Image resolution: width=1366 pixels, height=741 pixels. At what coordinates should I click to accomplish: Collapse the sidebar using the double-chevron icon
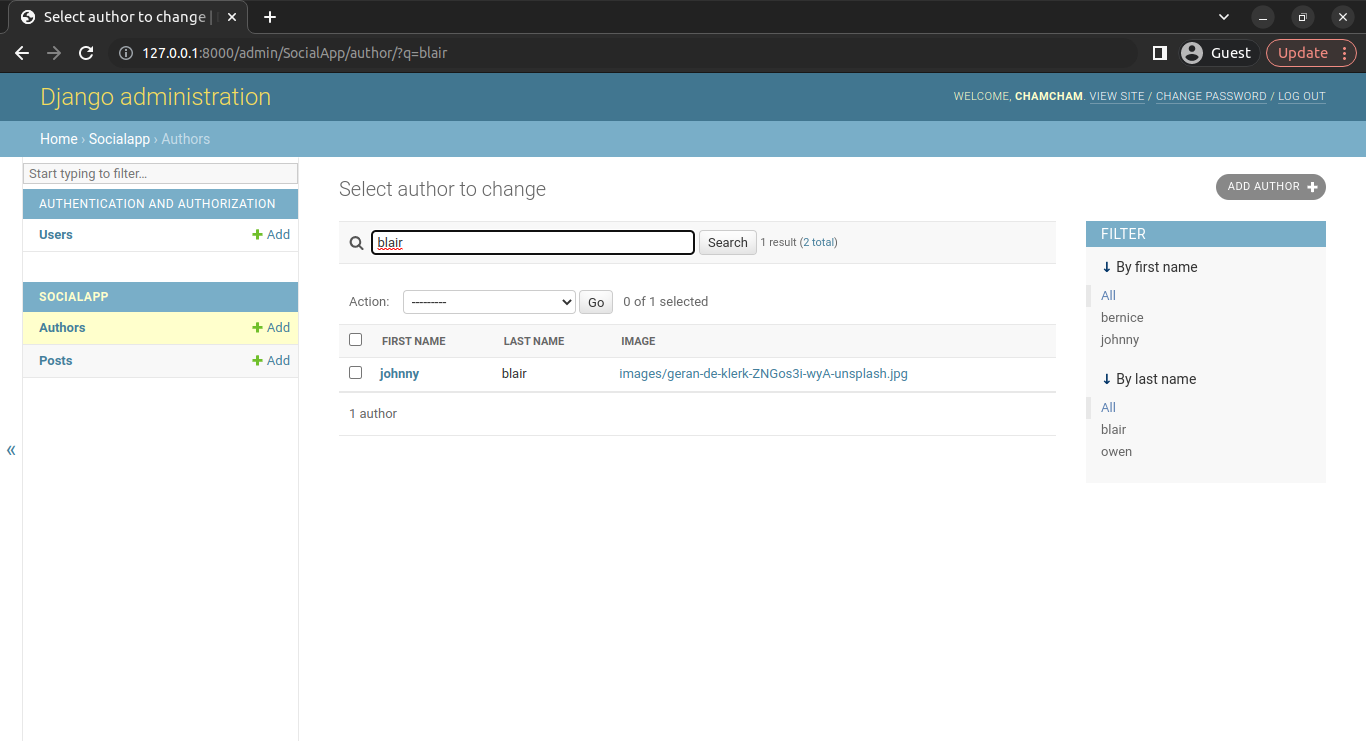[11, 450]
